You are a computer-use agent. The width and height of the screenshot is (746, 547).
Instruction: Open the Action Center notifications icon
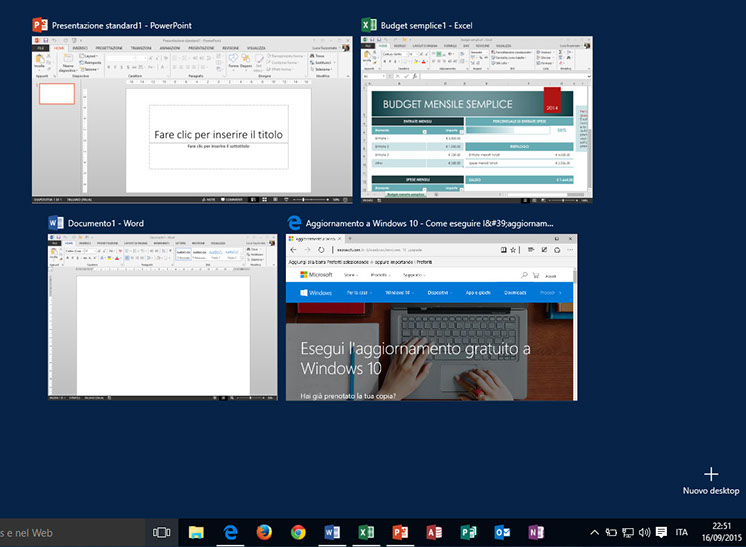tap(660, 532)
